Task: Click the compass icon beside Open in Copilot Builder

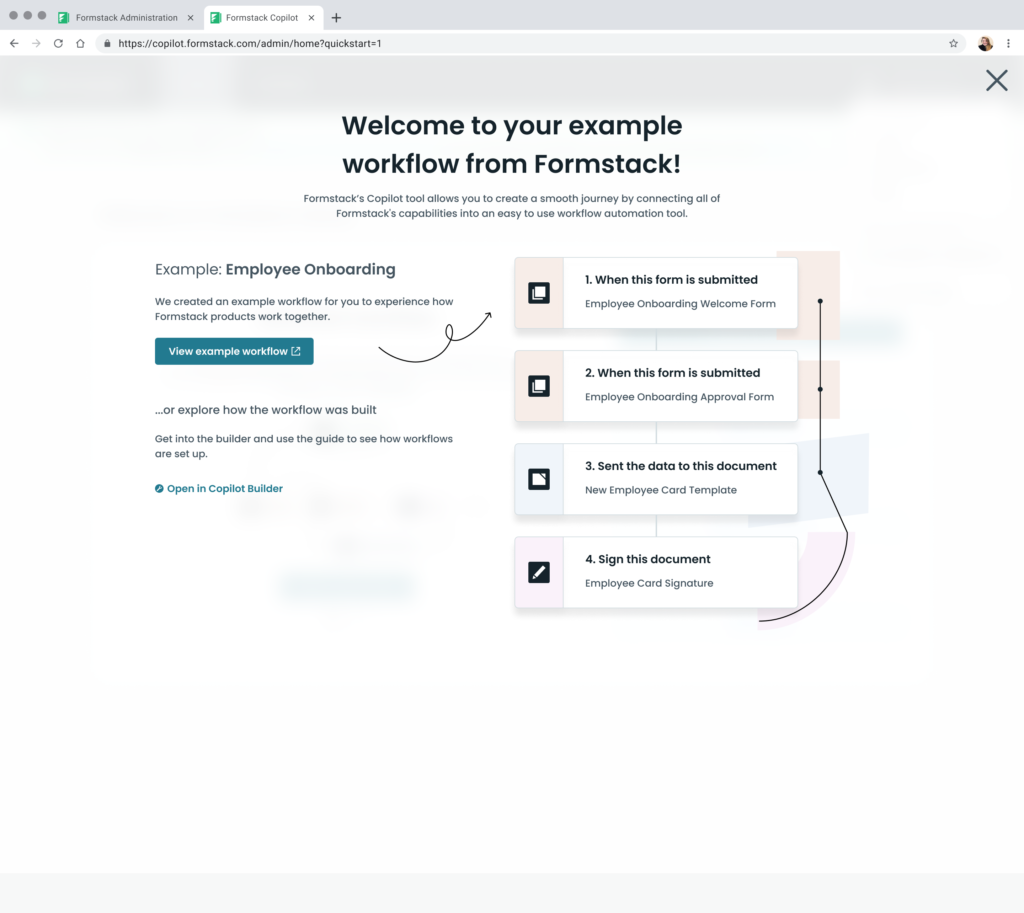Action: pos(159,489)
